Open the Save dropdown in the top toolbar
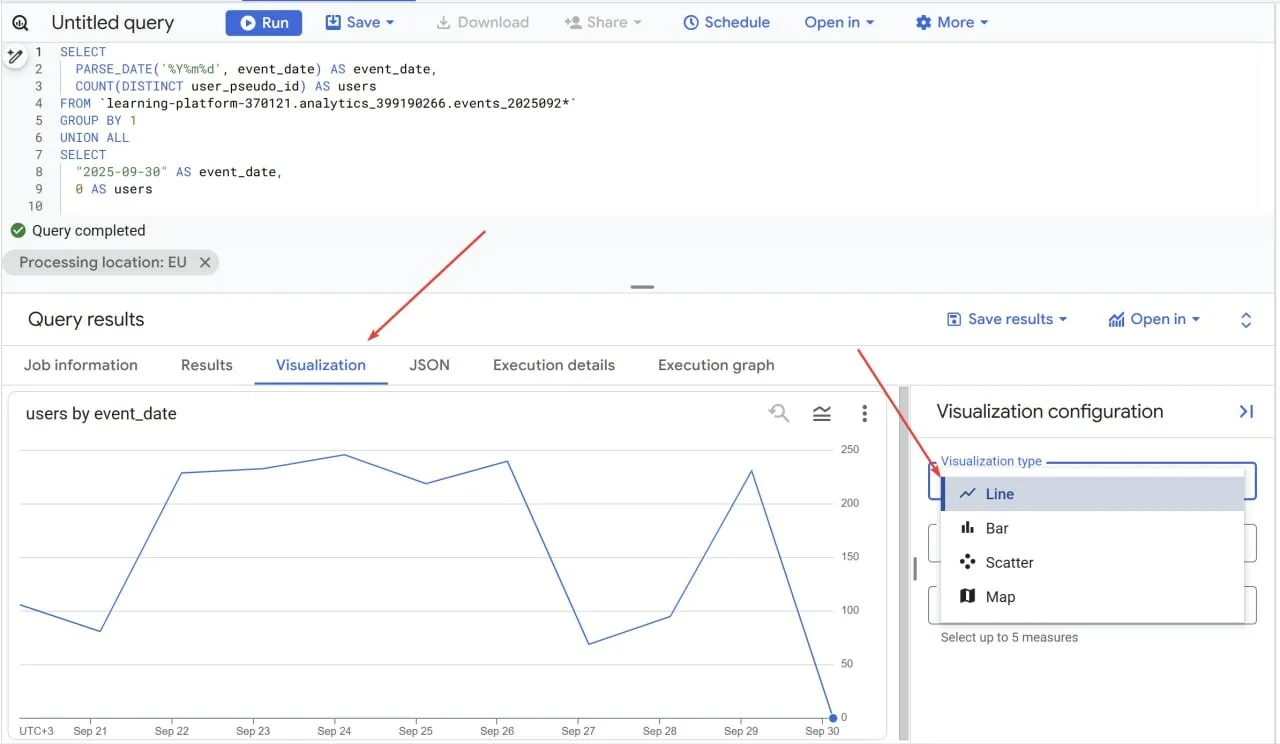Image resolution: width=1280 pixels, height=744 pixels. point(360,22)
